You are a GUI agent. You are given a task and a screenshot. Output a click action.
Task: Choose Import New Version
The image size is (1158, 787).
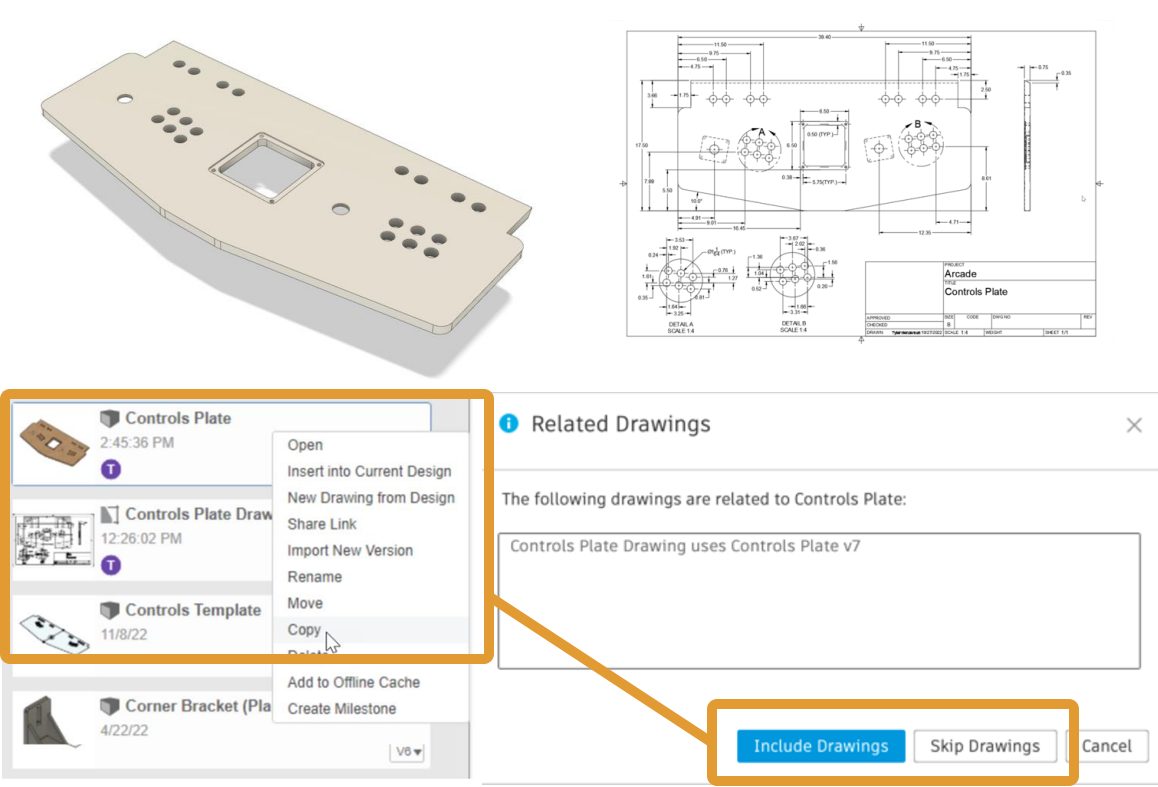tap(350, 551)
